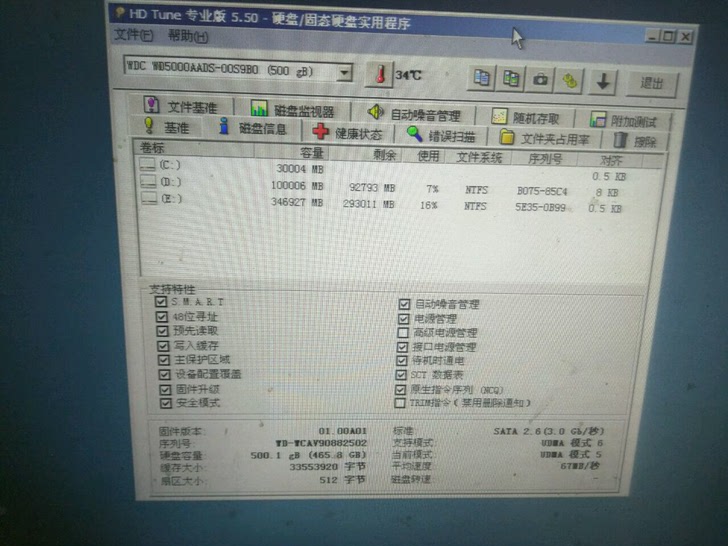Image resolution: width=728 pixels, height=546 pixels.
Task: Click the firmware version 01.00A01 value
Action: [x=342, y=431]
